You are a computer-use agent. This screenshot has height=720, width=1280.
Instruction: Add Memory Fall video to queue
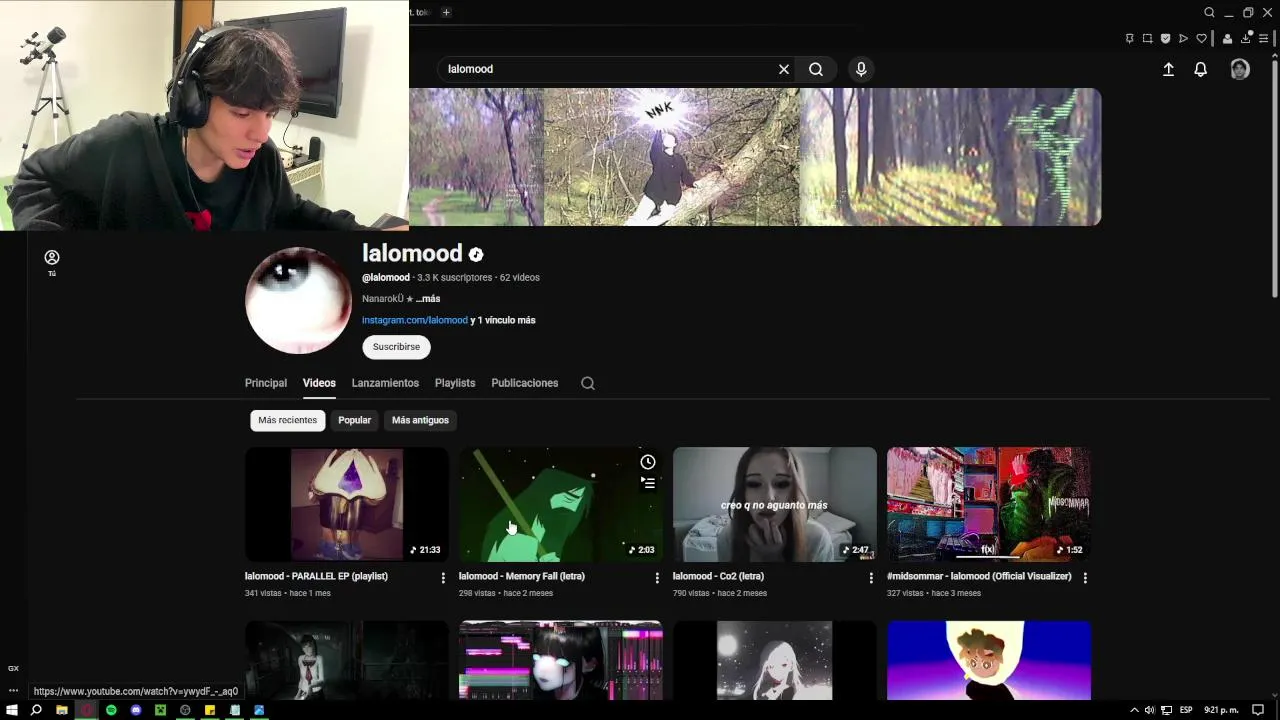tap(648, 483)
